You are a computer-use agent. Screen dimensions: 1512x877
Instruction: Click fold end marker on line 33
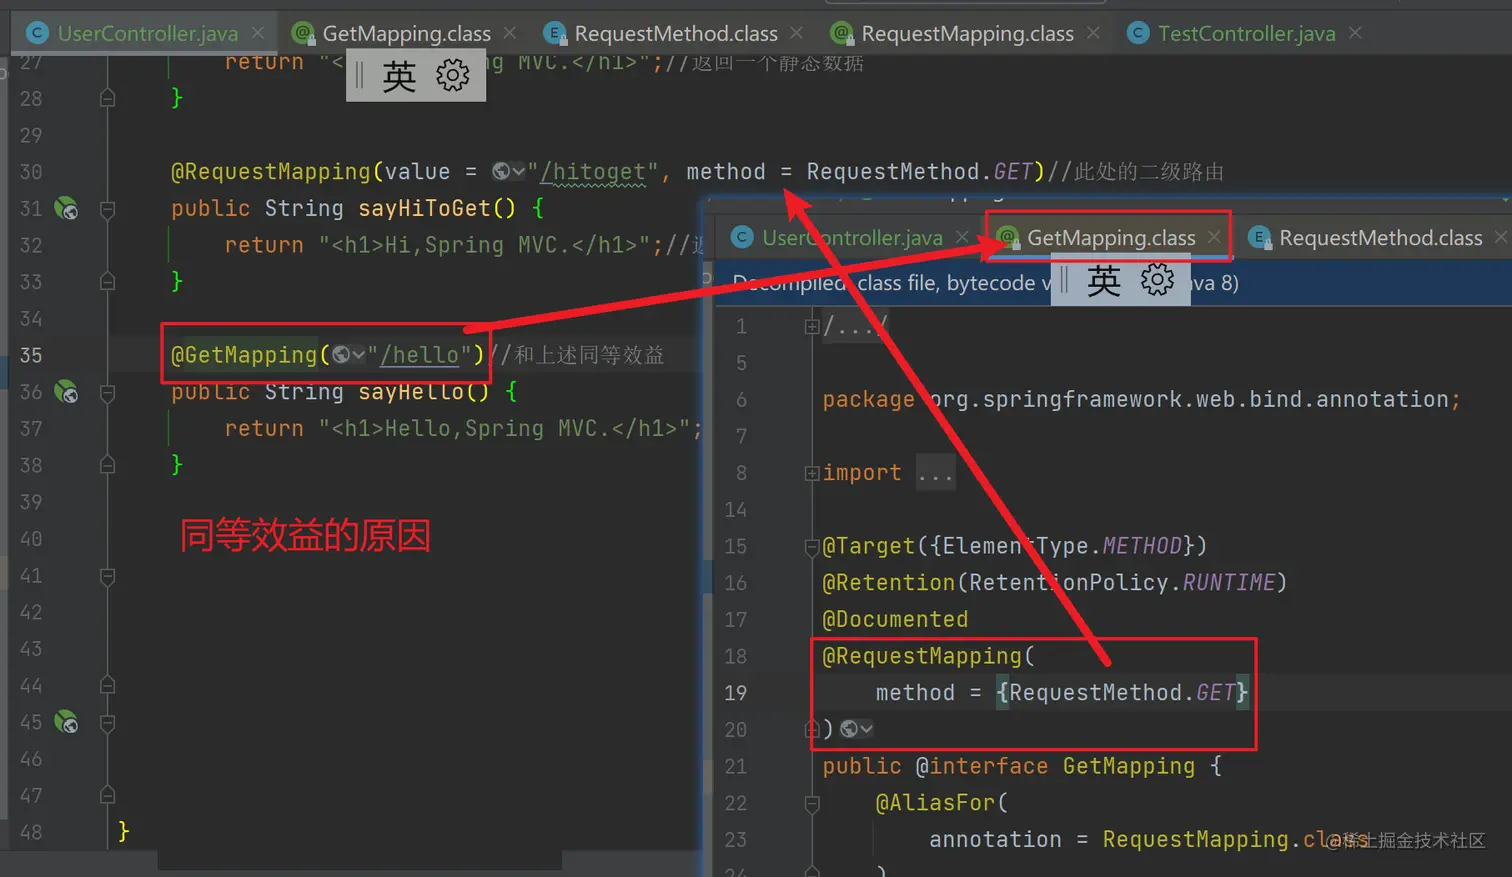[x=108, y=282]
